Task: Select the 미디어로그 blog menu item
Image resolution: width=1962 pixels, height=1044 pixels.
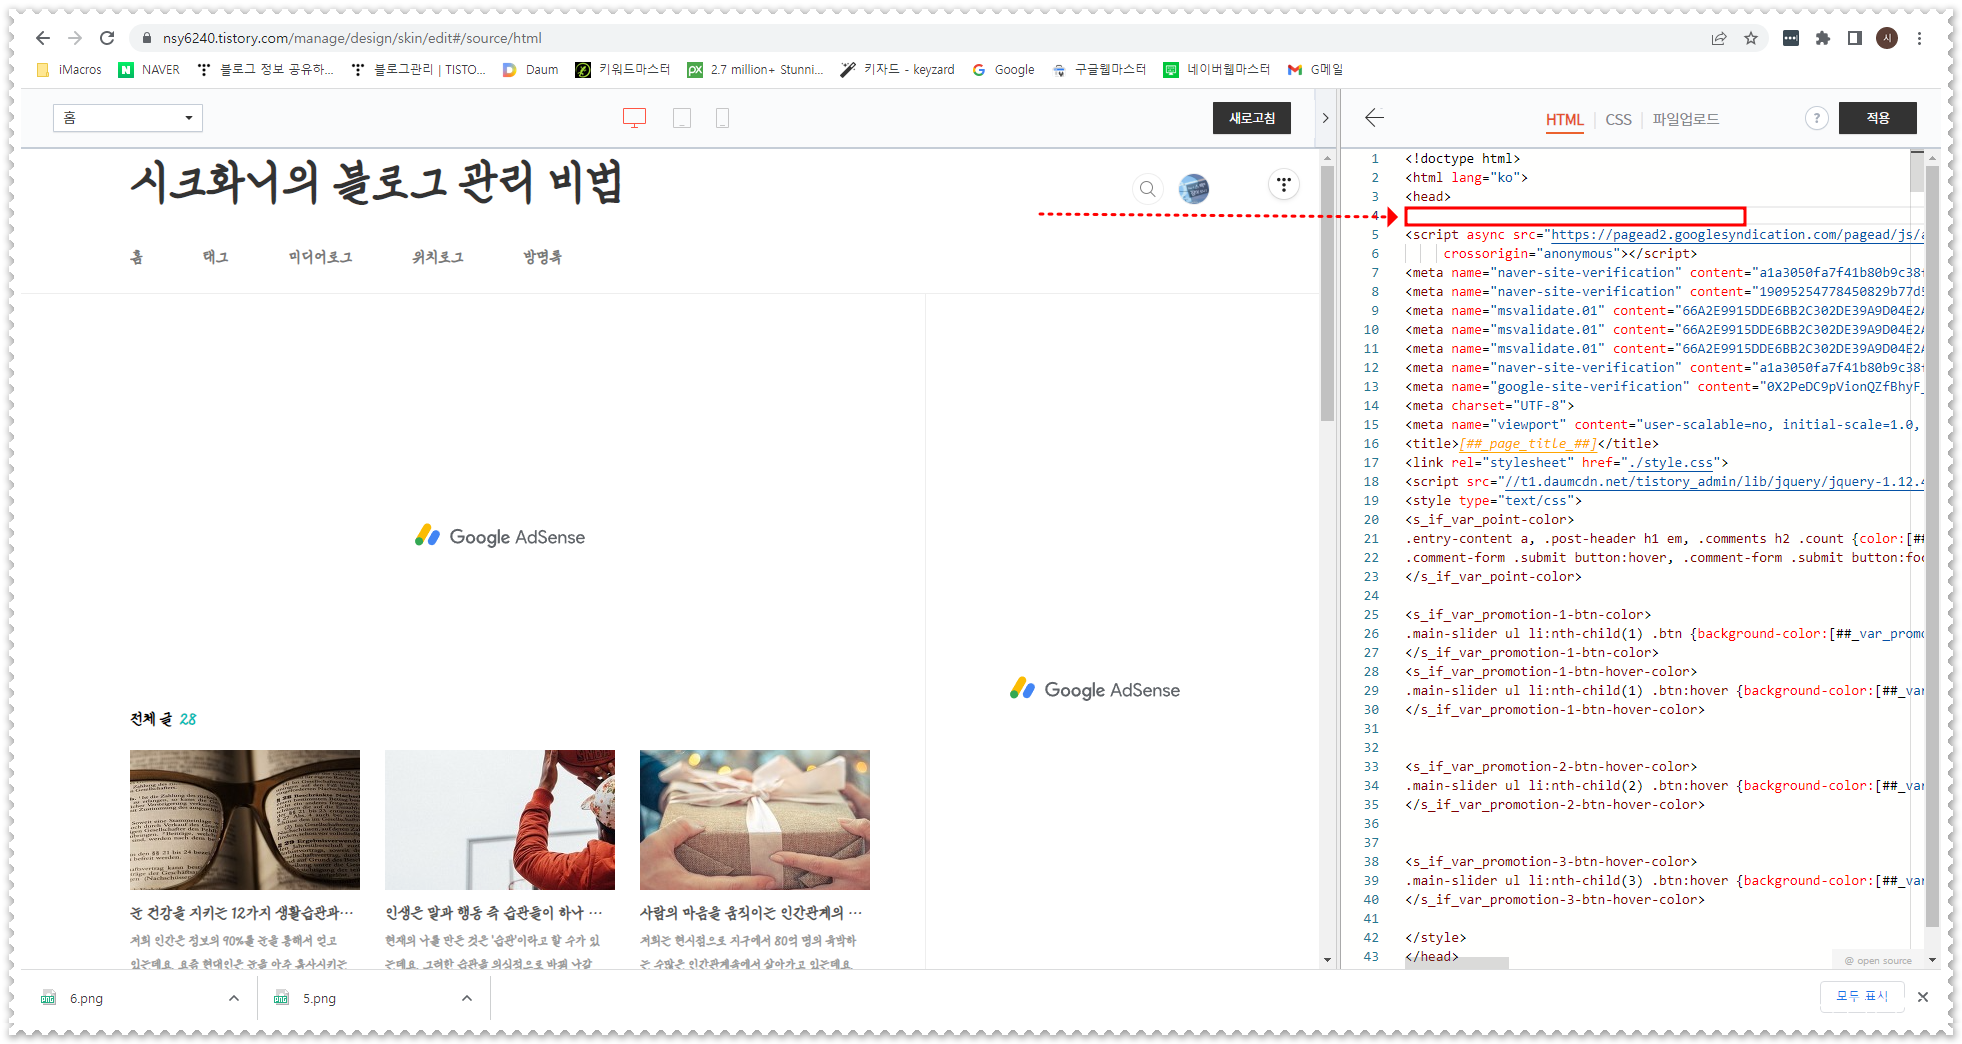Action: point(321,257)
